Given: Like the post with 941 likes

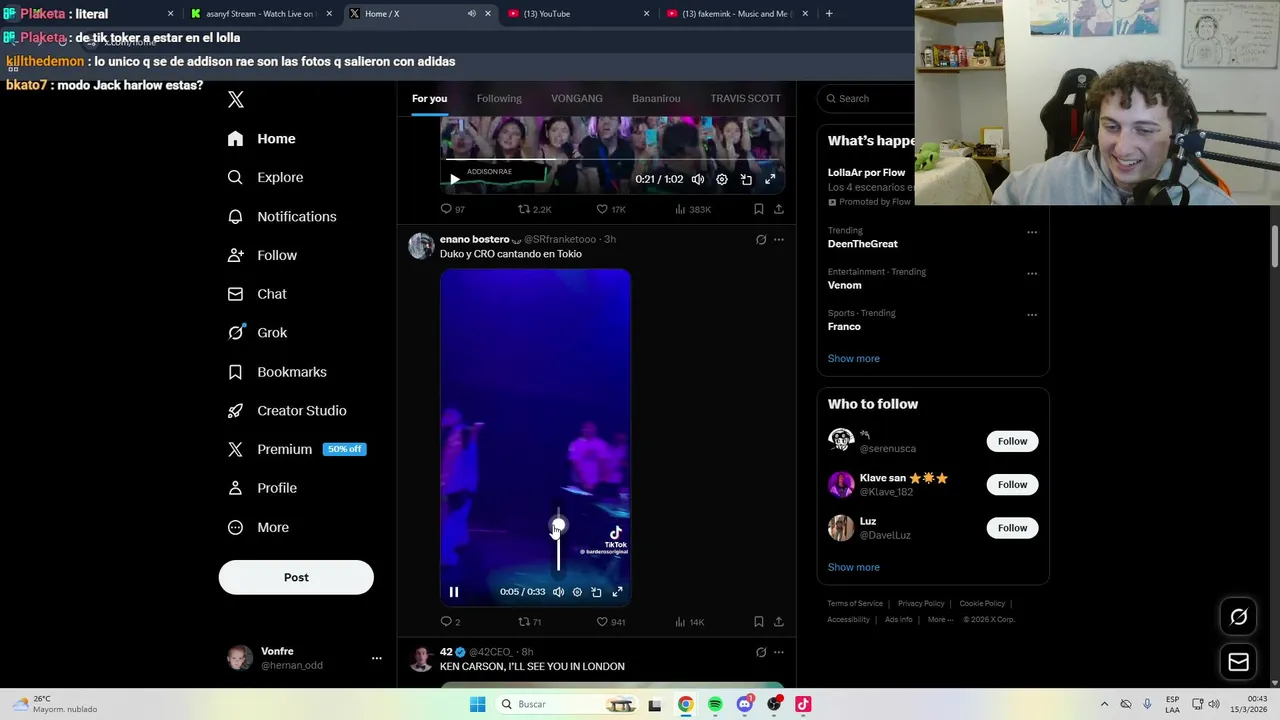Looking at the screenshot, I should (611, 622).
